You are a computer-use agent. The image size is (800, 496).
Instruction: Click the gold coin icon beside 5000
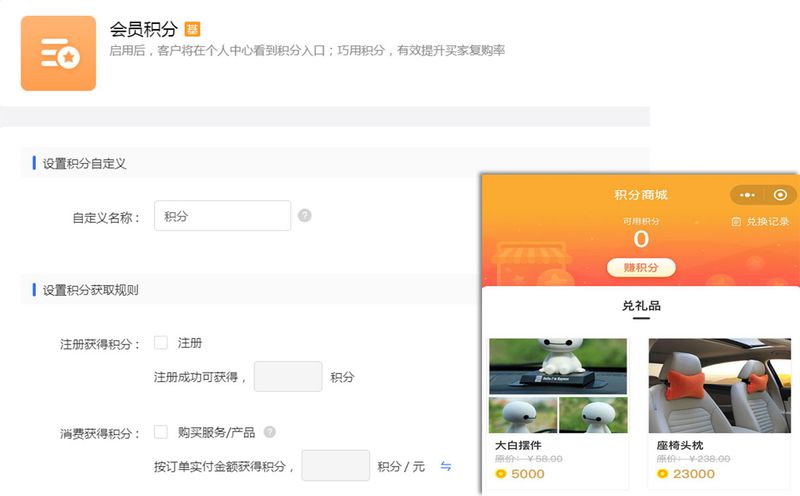click(x=501, y=474)
